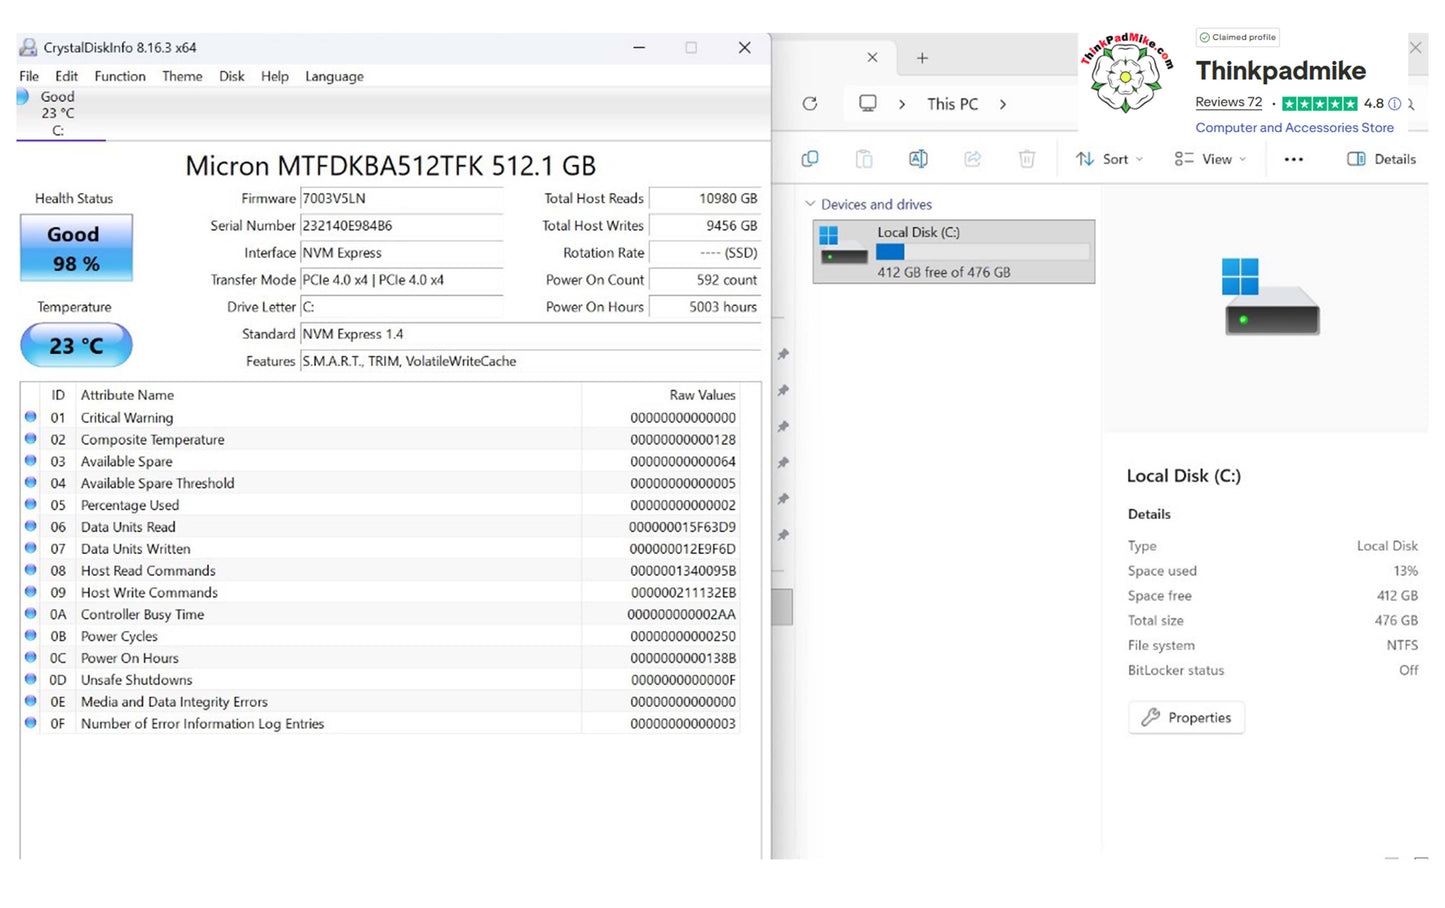Toggle the Details pane button
This screenshot has width=1445, height=908.
[x=1381, y=159]
